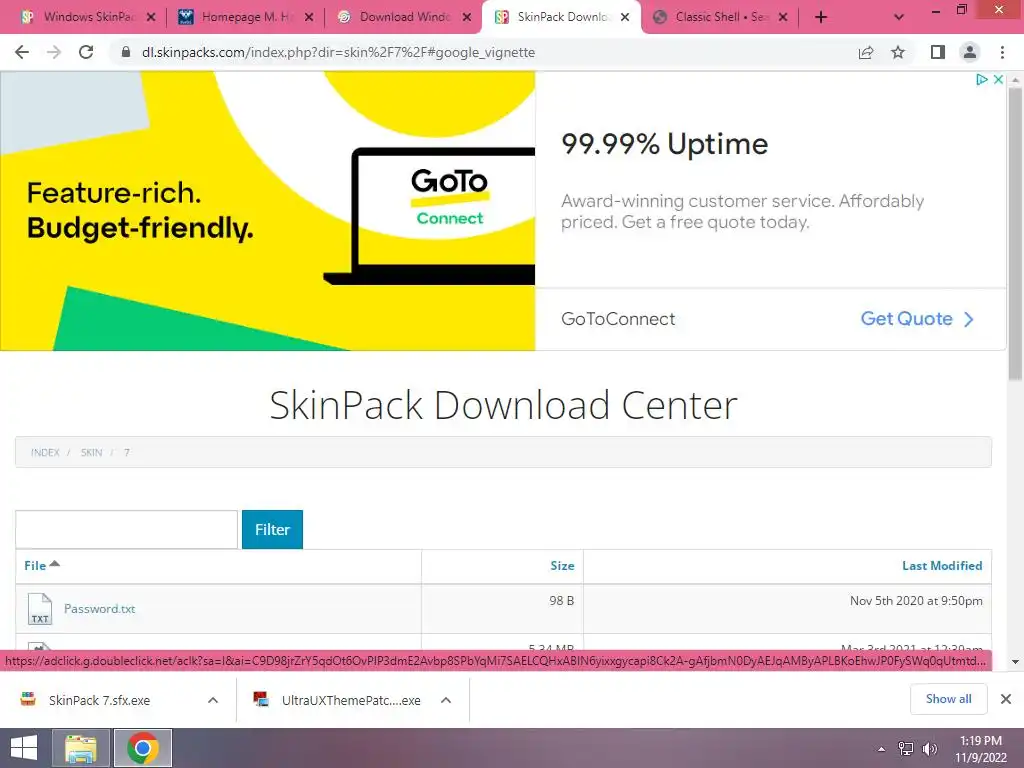Click the Filter button
The image size is (1024, 768).
(x=272, y=529)
